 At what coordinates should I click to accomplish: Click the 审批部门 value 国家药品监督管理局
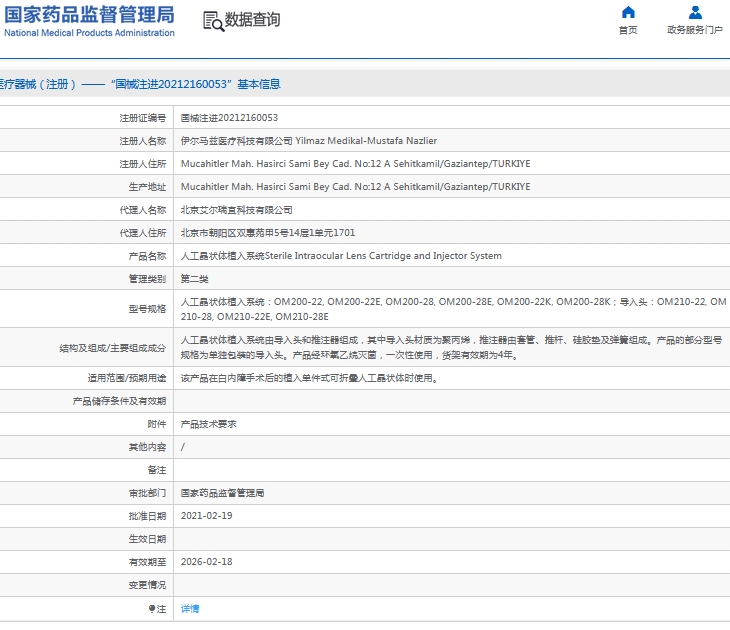tap(223, 493)
